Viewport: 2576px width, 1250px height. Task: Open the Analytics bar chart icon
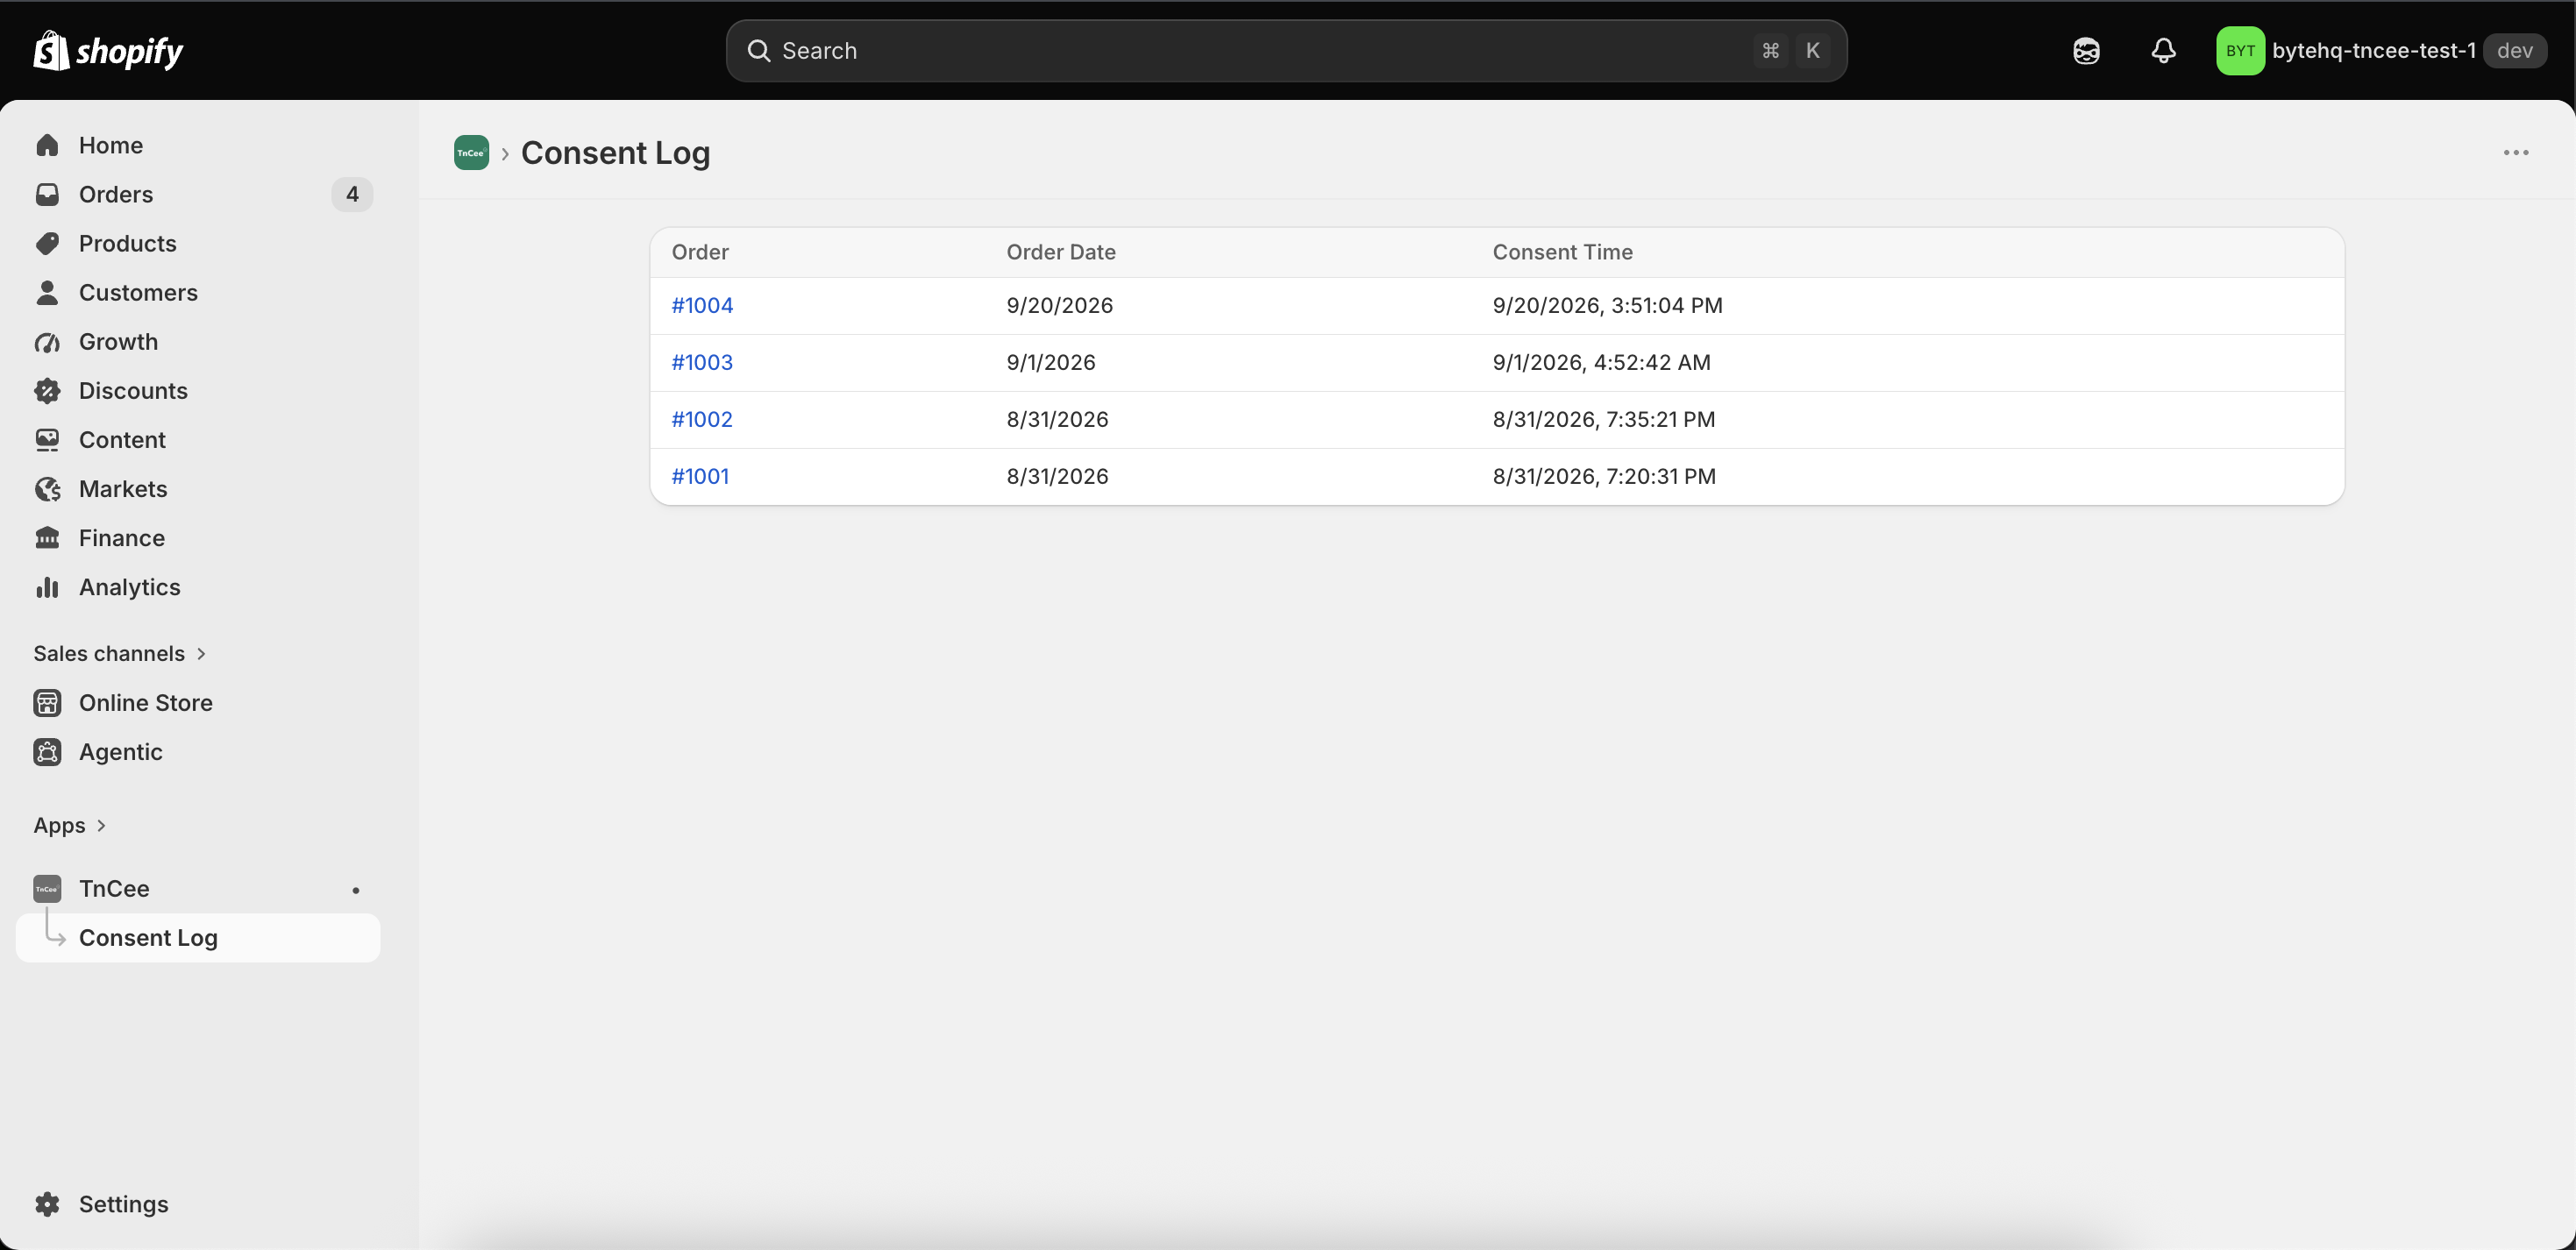point(47,586)
